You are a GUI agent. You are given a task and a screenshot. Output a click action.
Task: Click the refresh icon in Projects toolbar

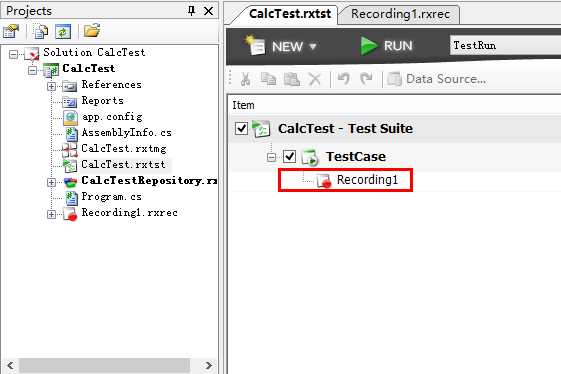pos(63,32)
